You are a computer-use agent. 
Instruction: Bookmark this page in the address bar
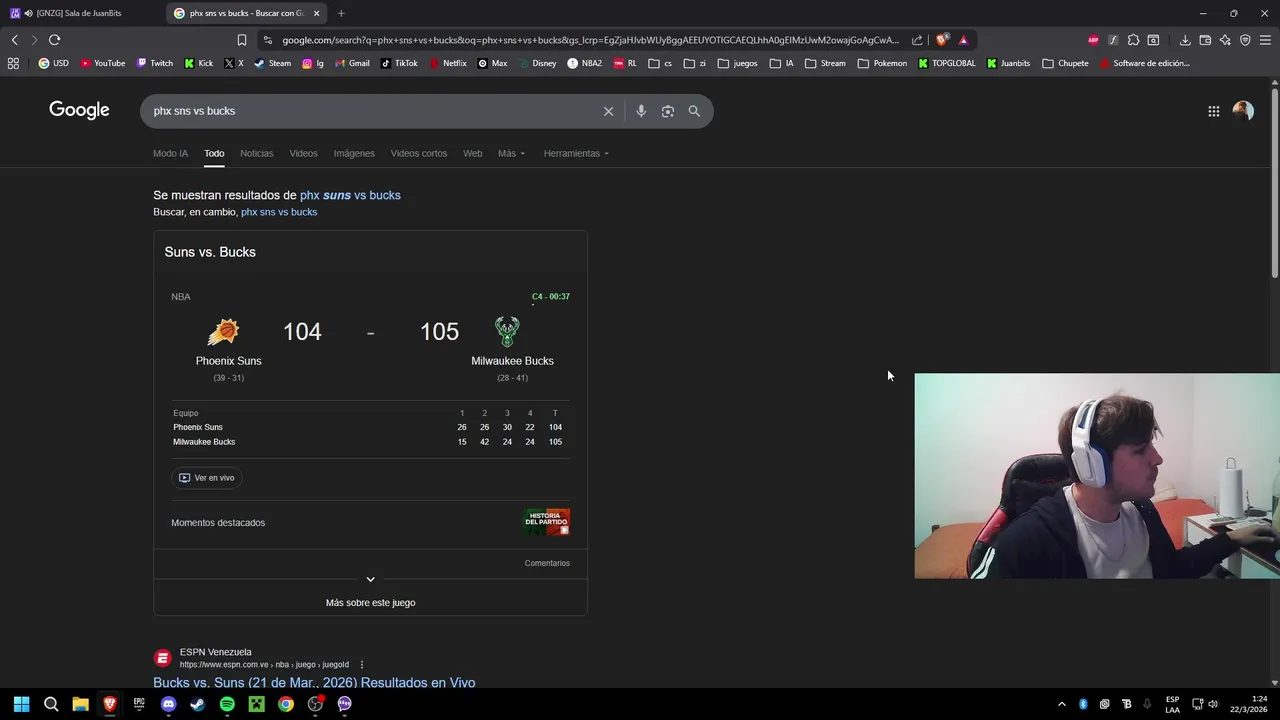[x=242, y=40]
